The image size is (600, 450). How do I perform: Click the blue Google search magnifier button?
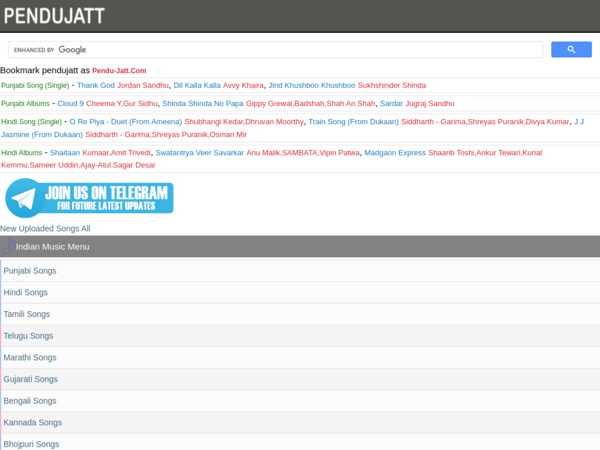[x=571, y=49]
